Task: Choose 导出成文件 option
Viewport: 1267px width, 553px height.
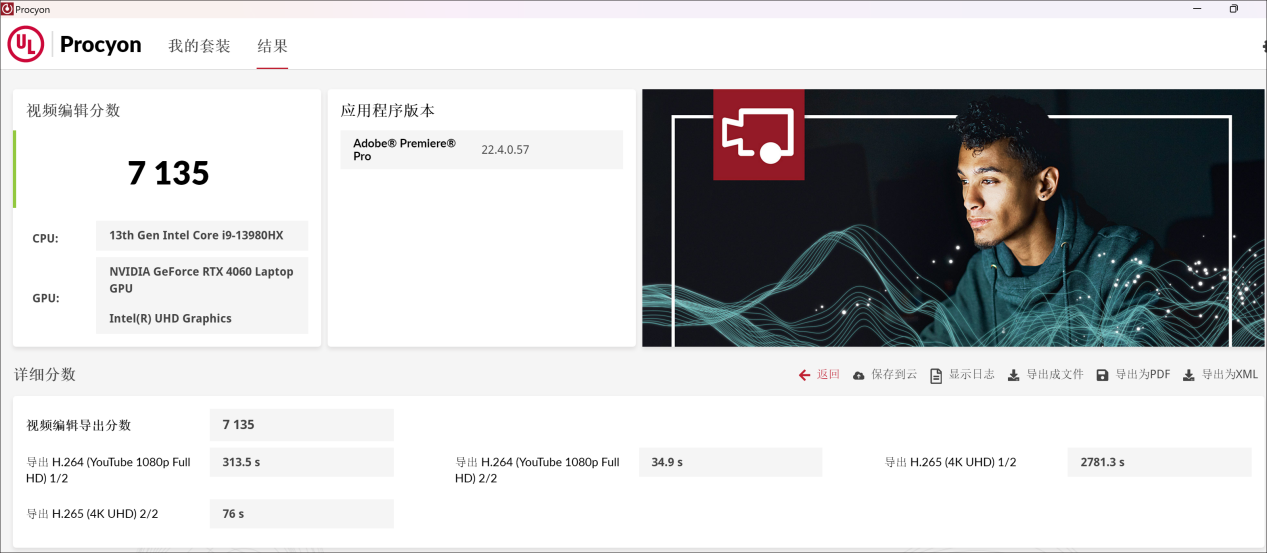Action: [x=1055, y=374]
